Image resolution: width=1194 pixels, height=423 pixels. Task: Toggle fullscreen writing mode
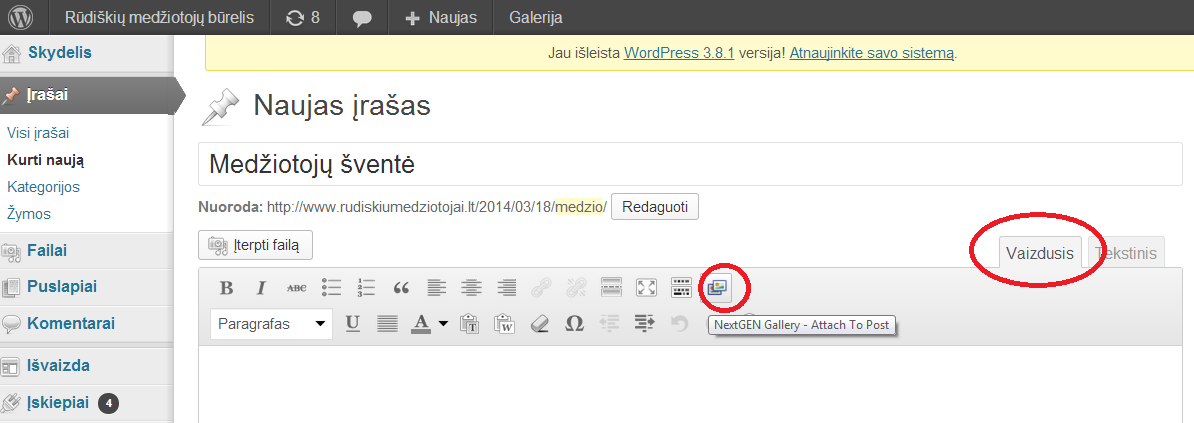[646, 288]
